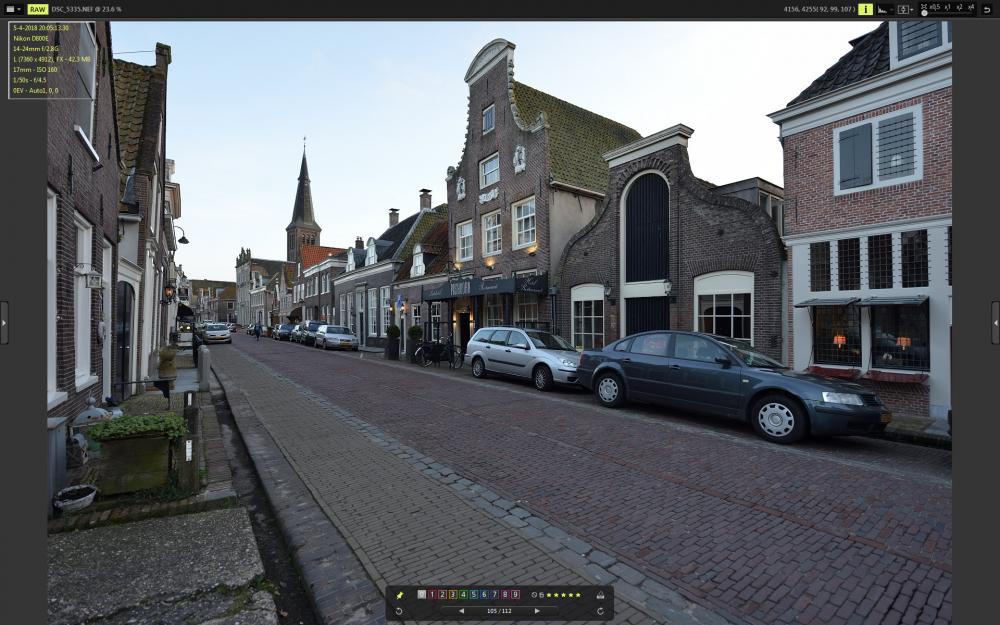
Task: Open the layout menu dropdown at top-left
Action: [x=13, y=10]
